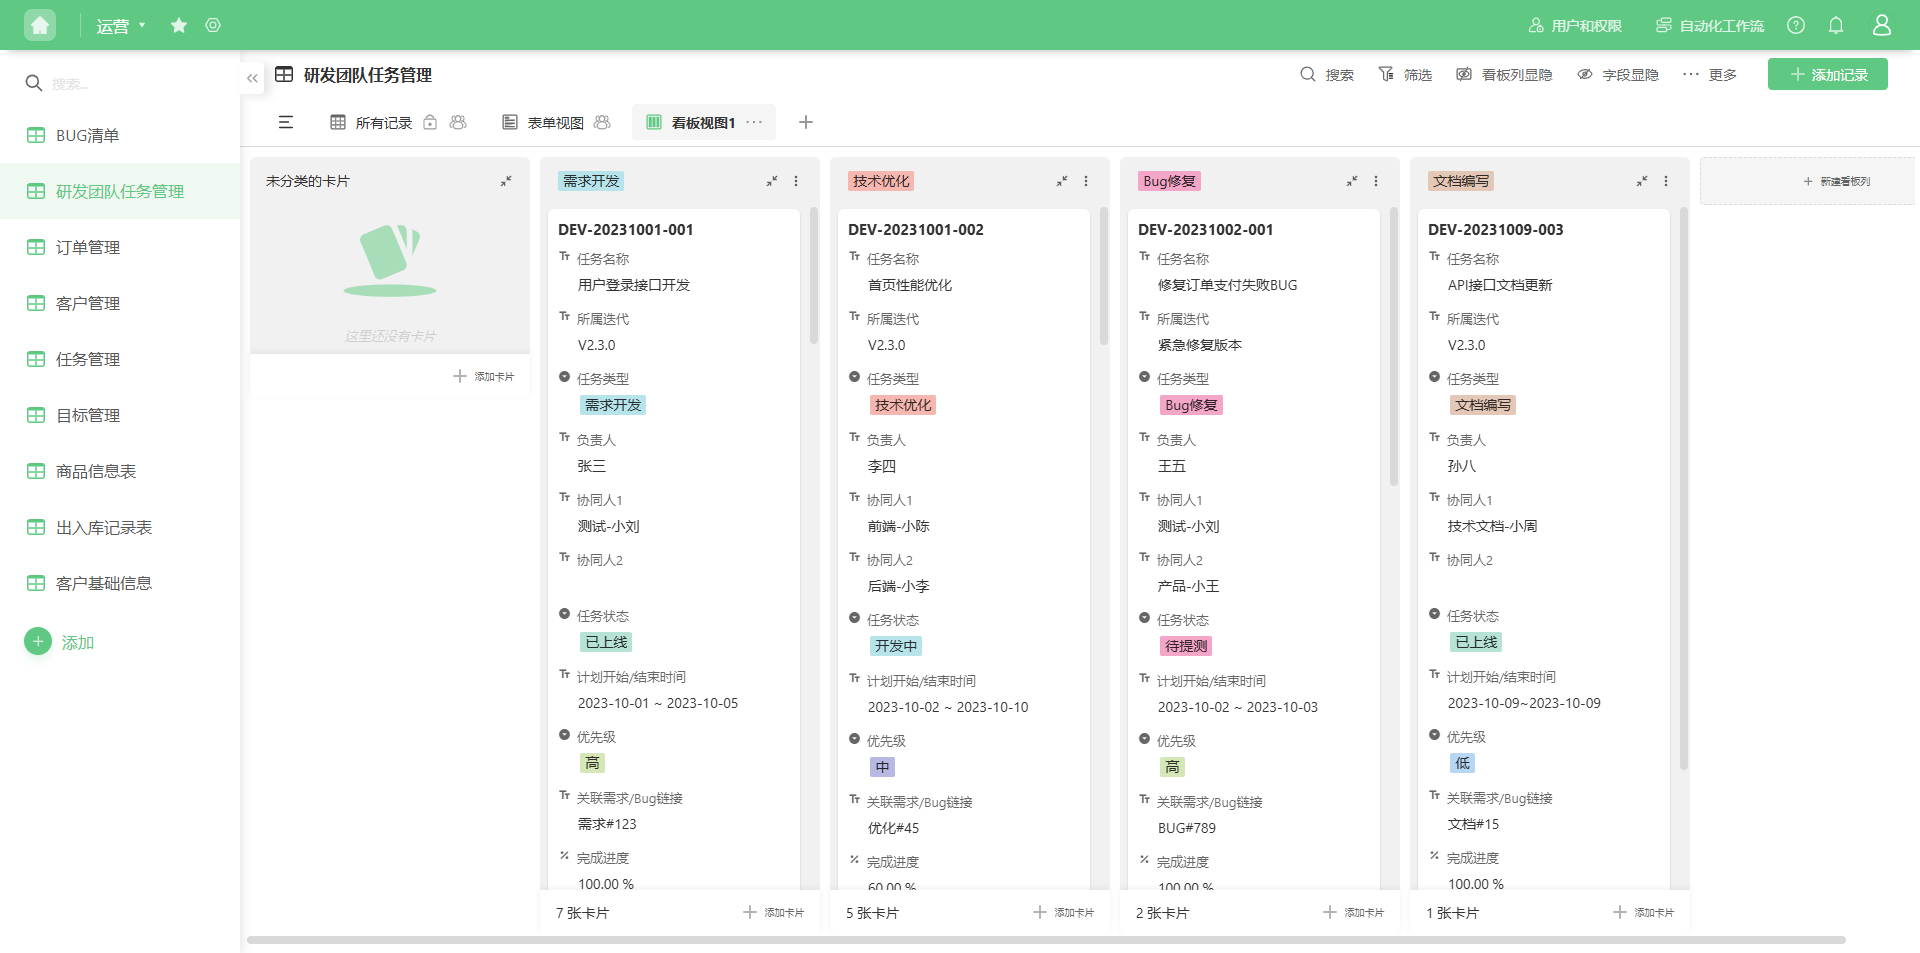Open 用户和权限 settings
1920x953 pixels.
coord(1575,26)
